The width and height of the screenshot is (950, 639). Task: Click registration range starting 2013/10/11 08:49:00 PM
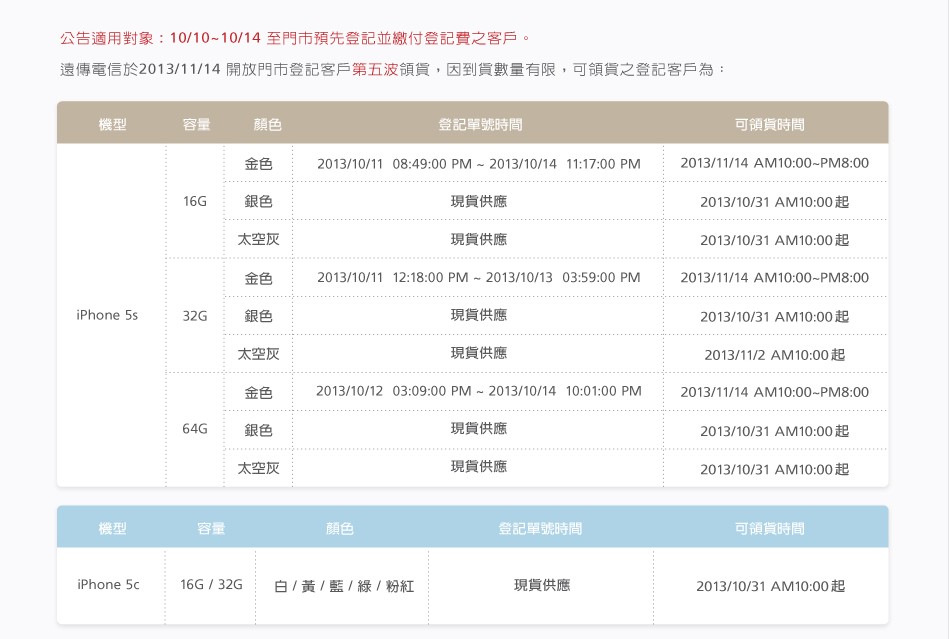[479, 164]
